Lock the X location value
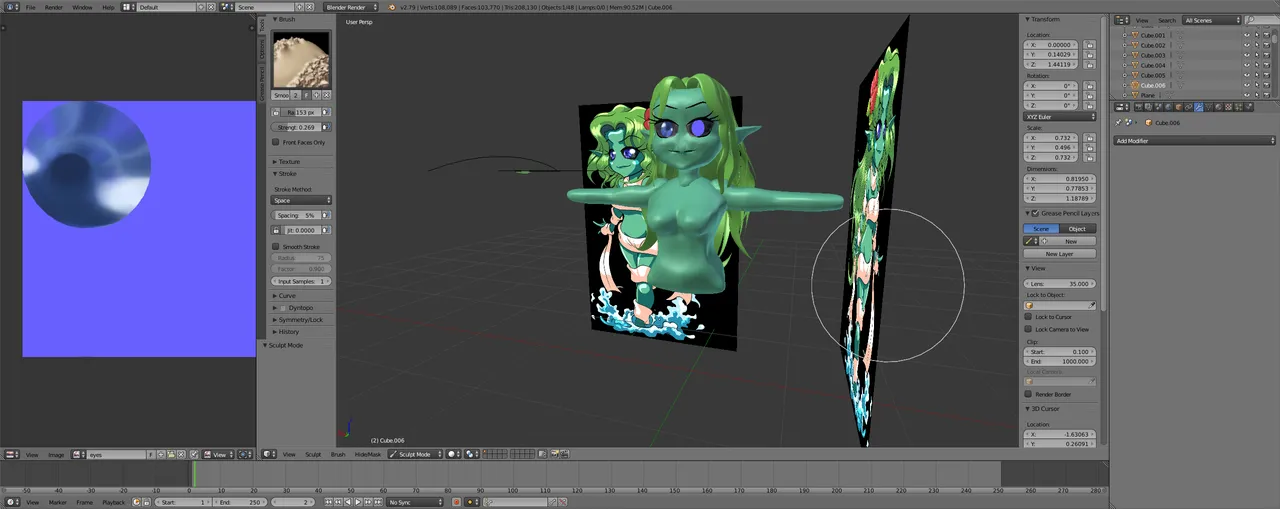1280x509 pixels. (x=1090, y=45)
